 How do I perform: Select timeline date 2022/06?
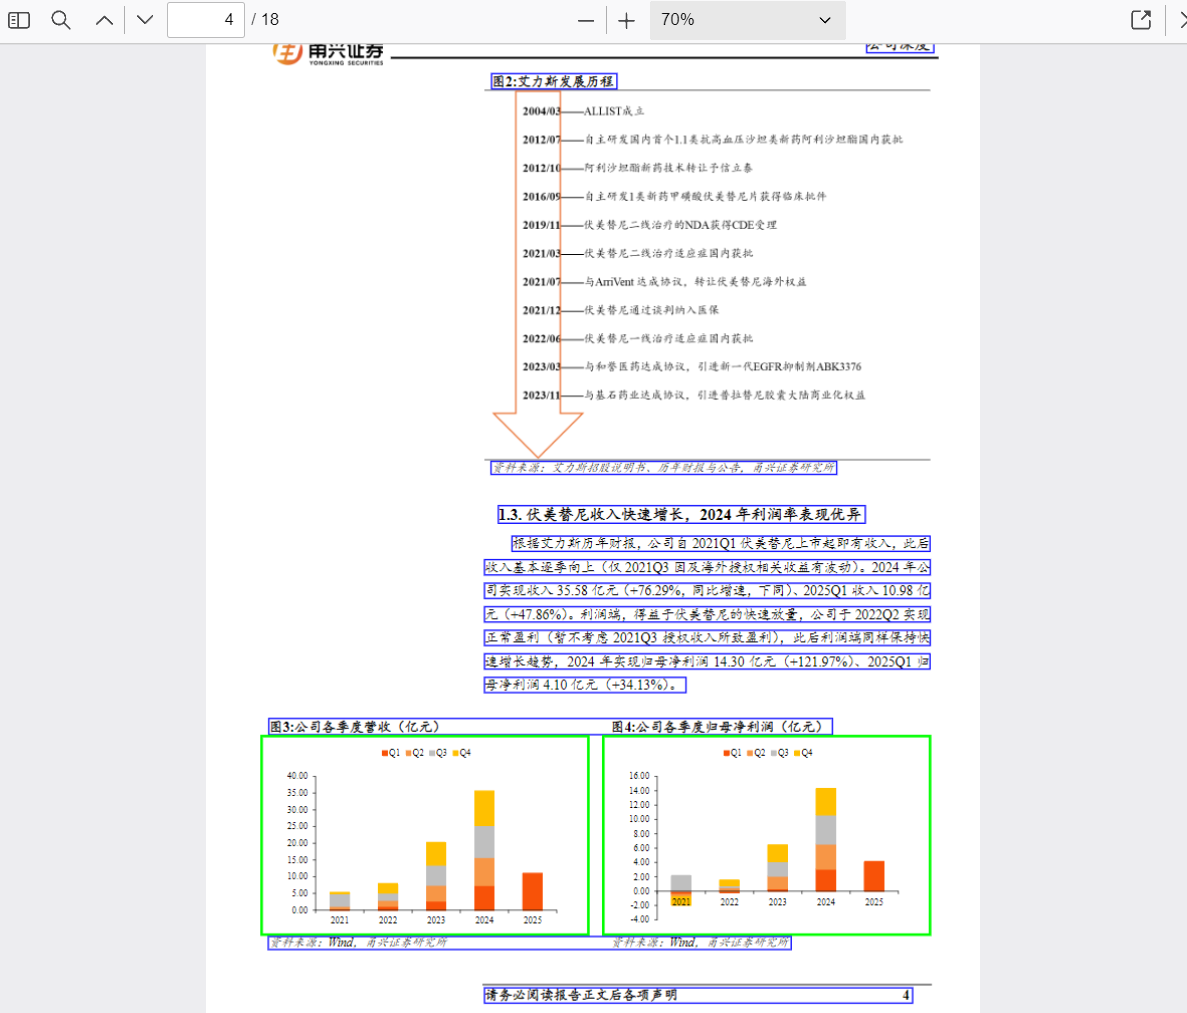[x=541, y=338]
